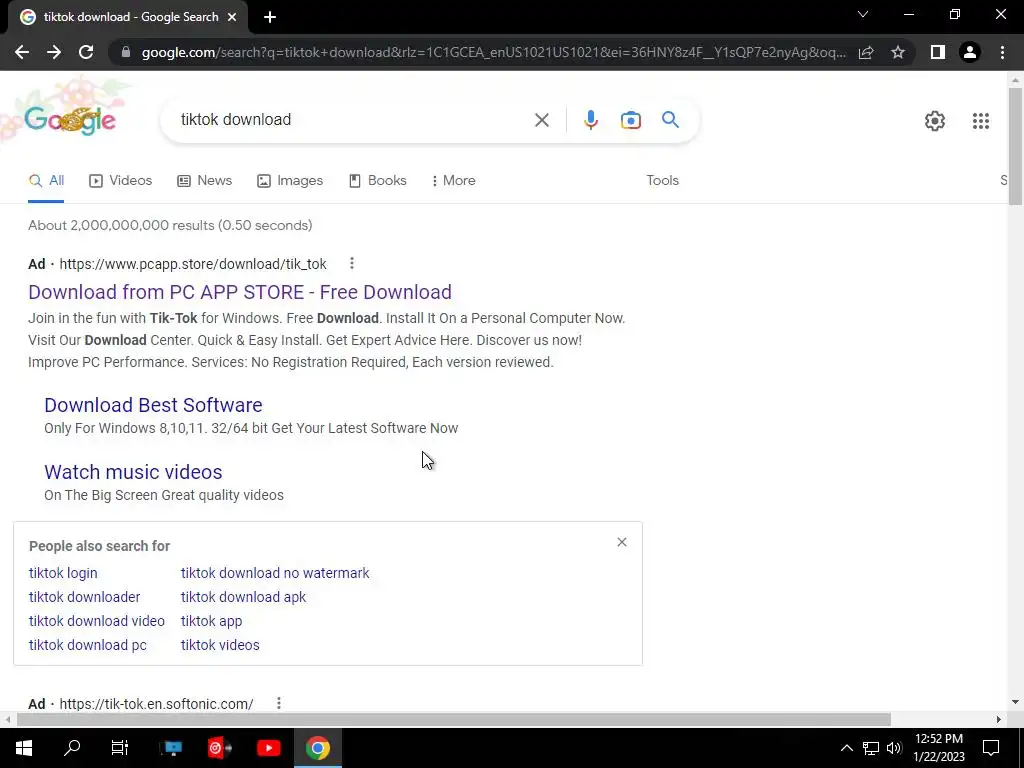Screen dimensions: 1024x768
Task: Open the volume control in system tray
Action: coord(894,748)
